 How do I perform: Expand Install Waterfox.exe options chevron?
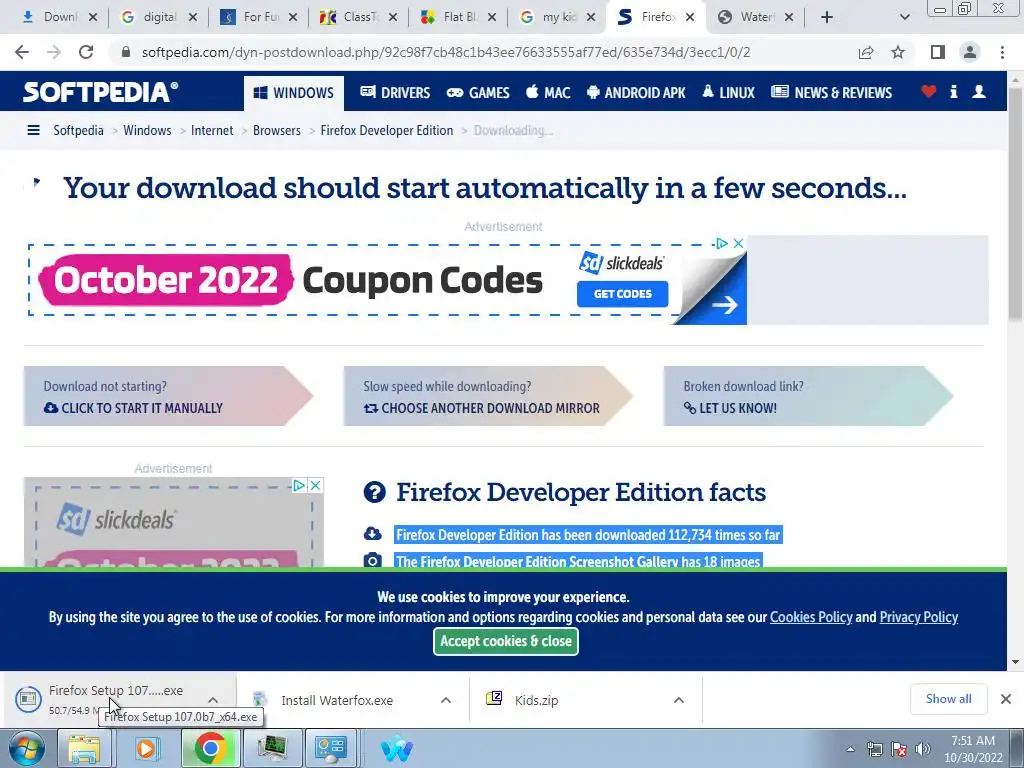(x=446, y=700)
